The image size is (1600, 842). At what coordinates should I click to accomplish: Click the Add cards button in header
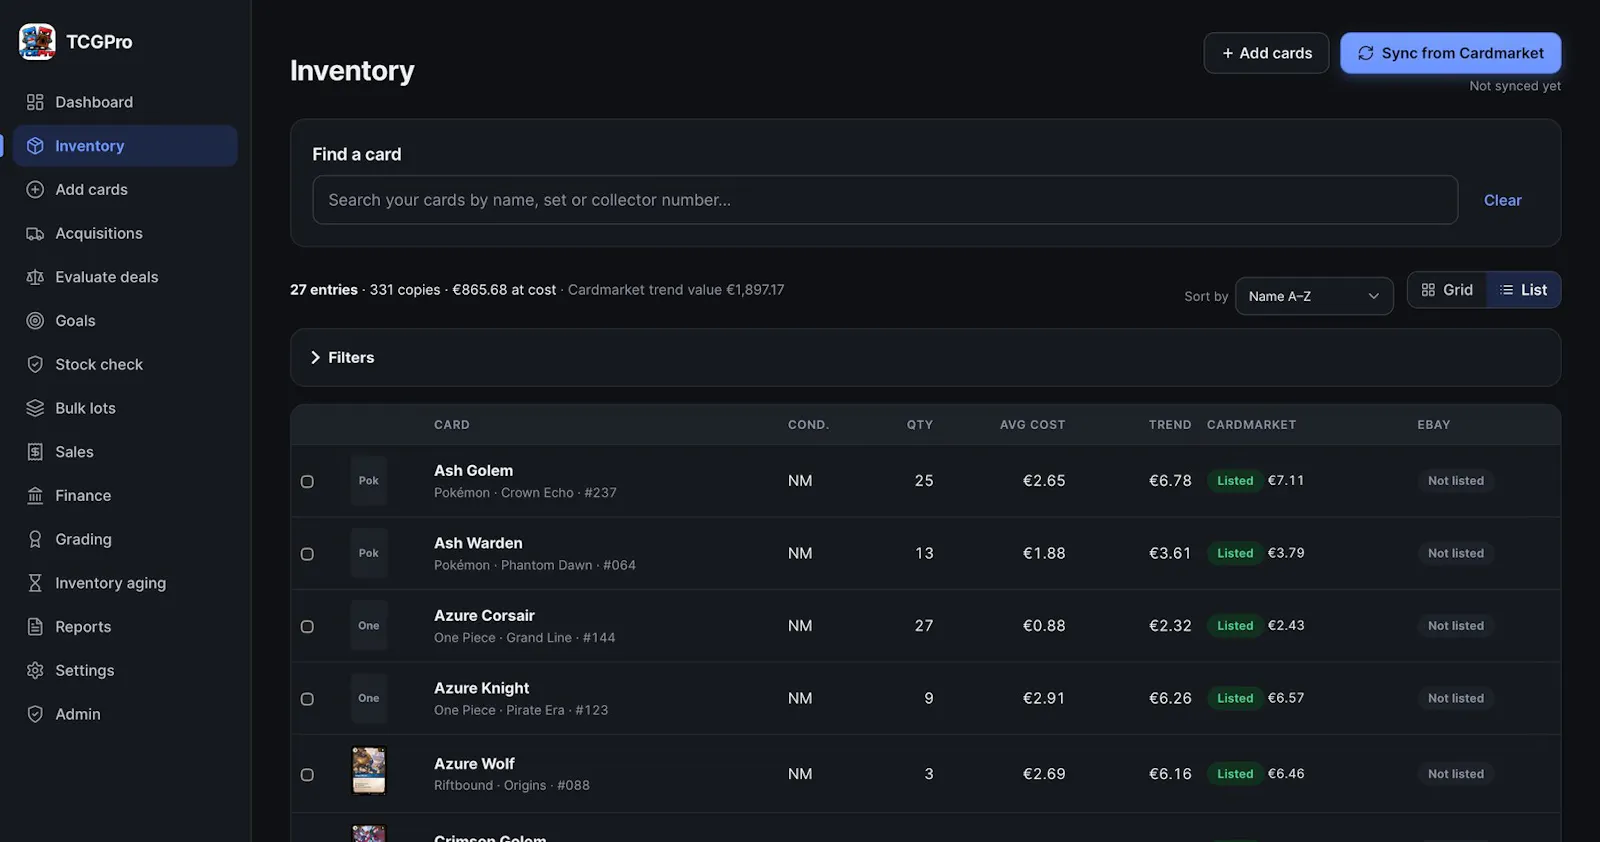1266,53
